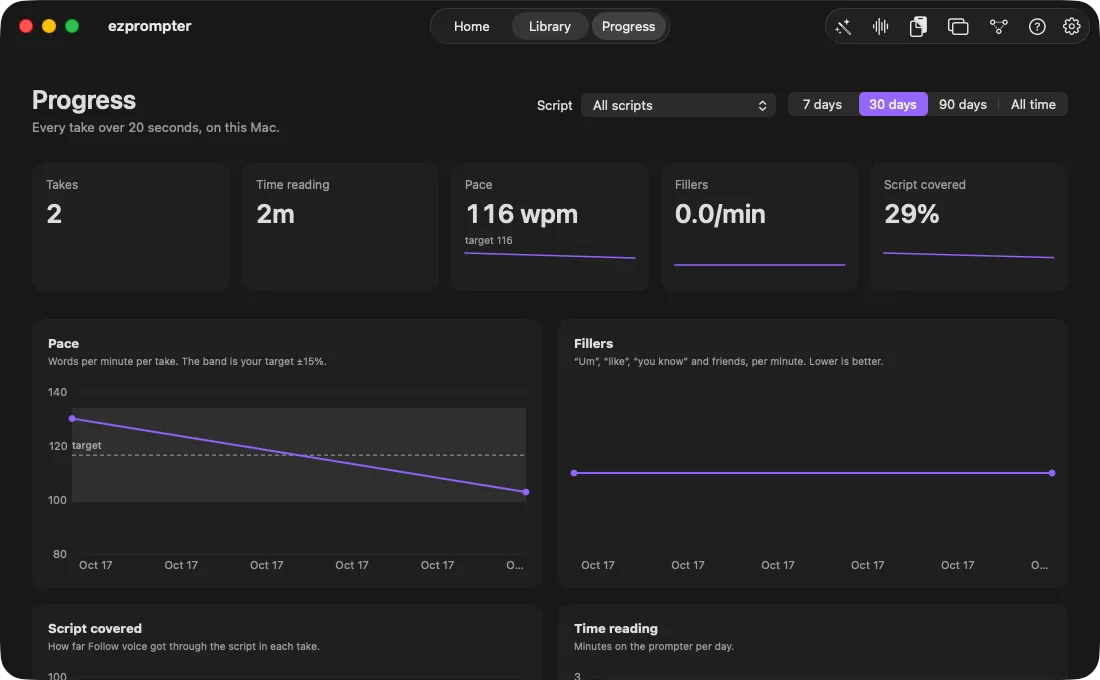This screenshot has height=680, width=1100.
Task: Set range to 7 days
Action: click(x=822, y=105)
